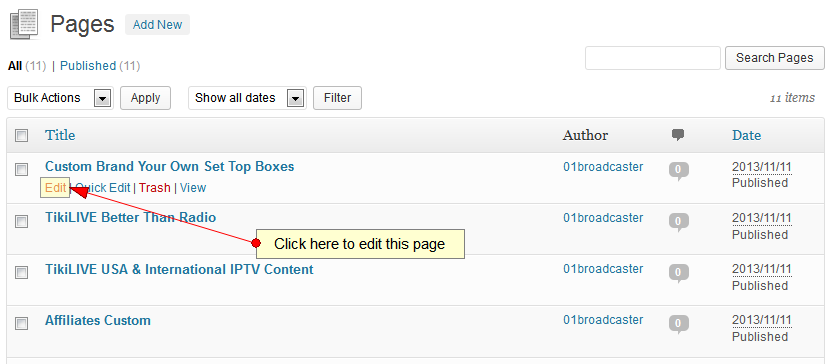This screenshot has width=831, height=364.
Task: Open comment count bubble for Affiliates Custom
Action: pos(679,324)
